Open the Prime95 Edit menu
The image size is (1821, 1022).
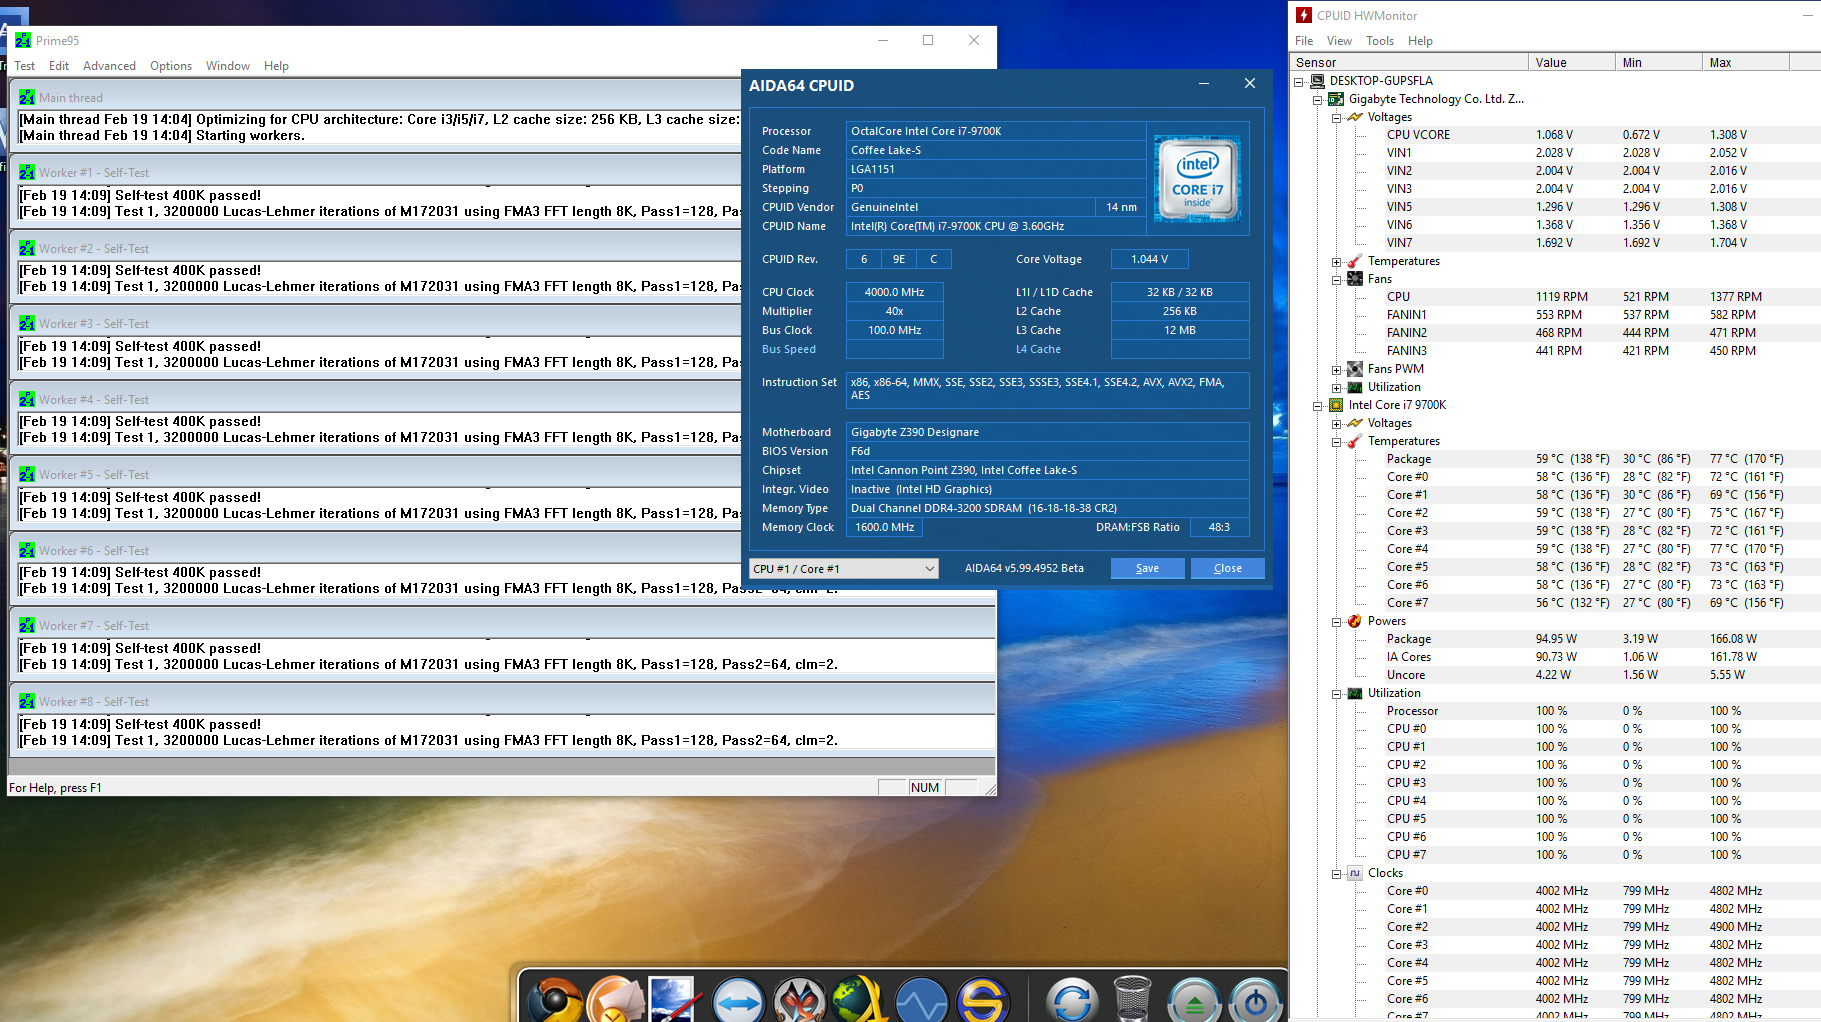59,66
